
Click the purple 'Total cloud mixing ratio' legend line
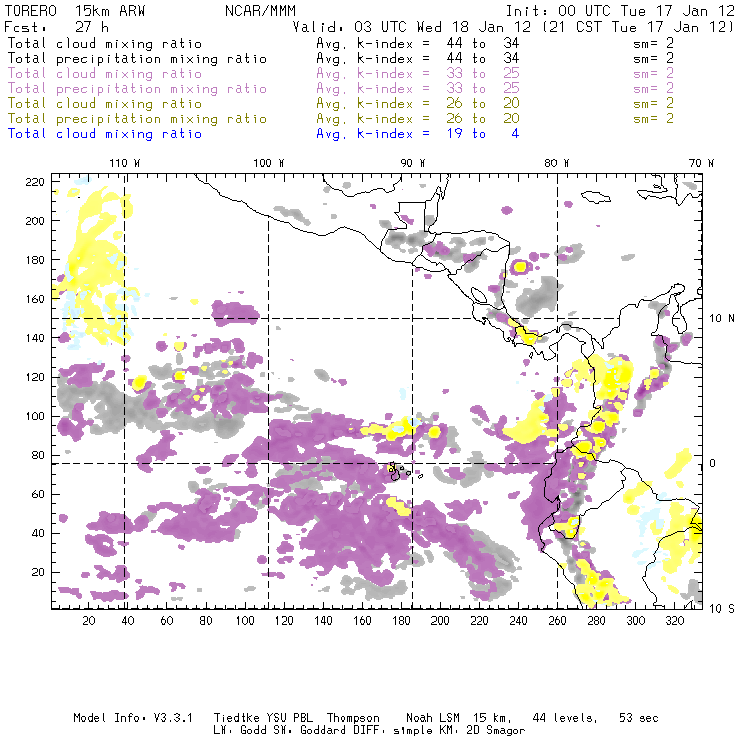point(105,74)
